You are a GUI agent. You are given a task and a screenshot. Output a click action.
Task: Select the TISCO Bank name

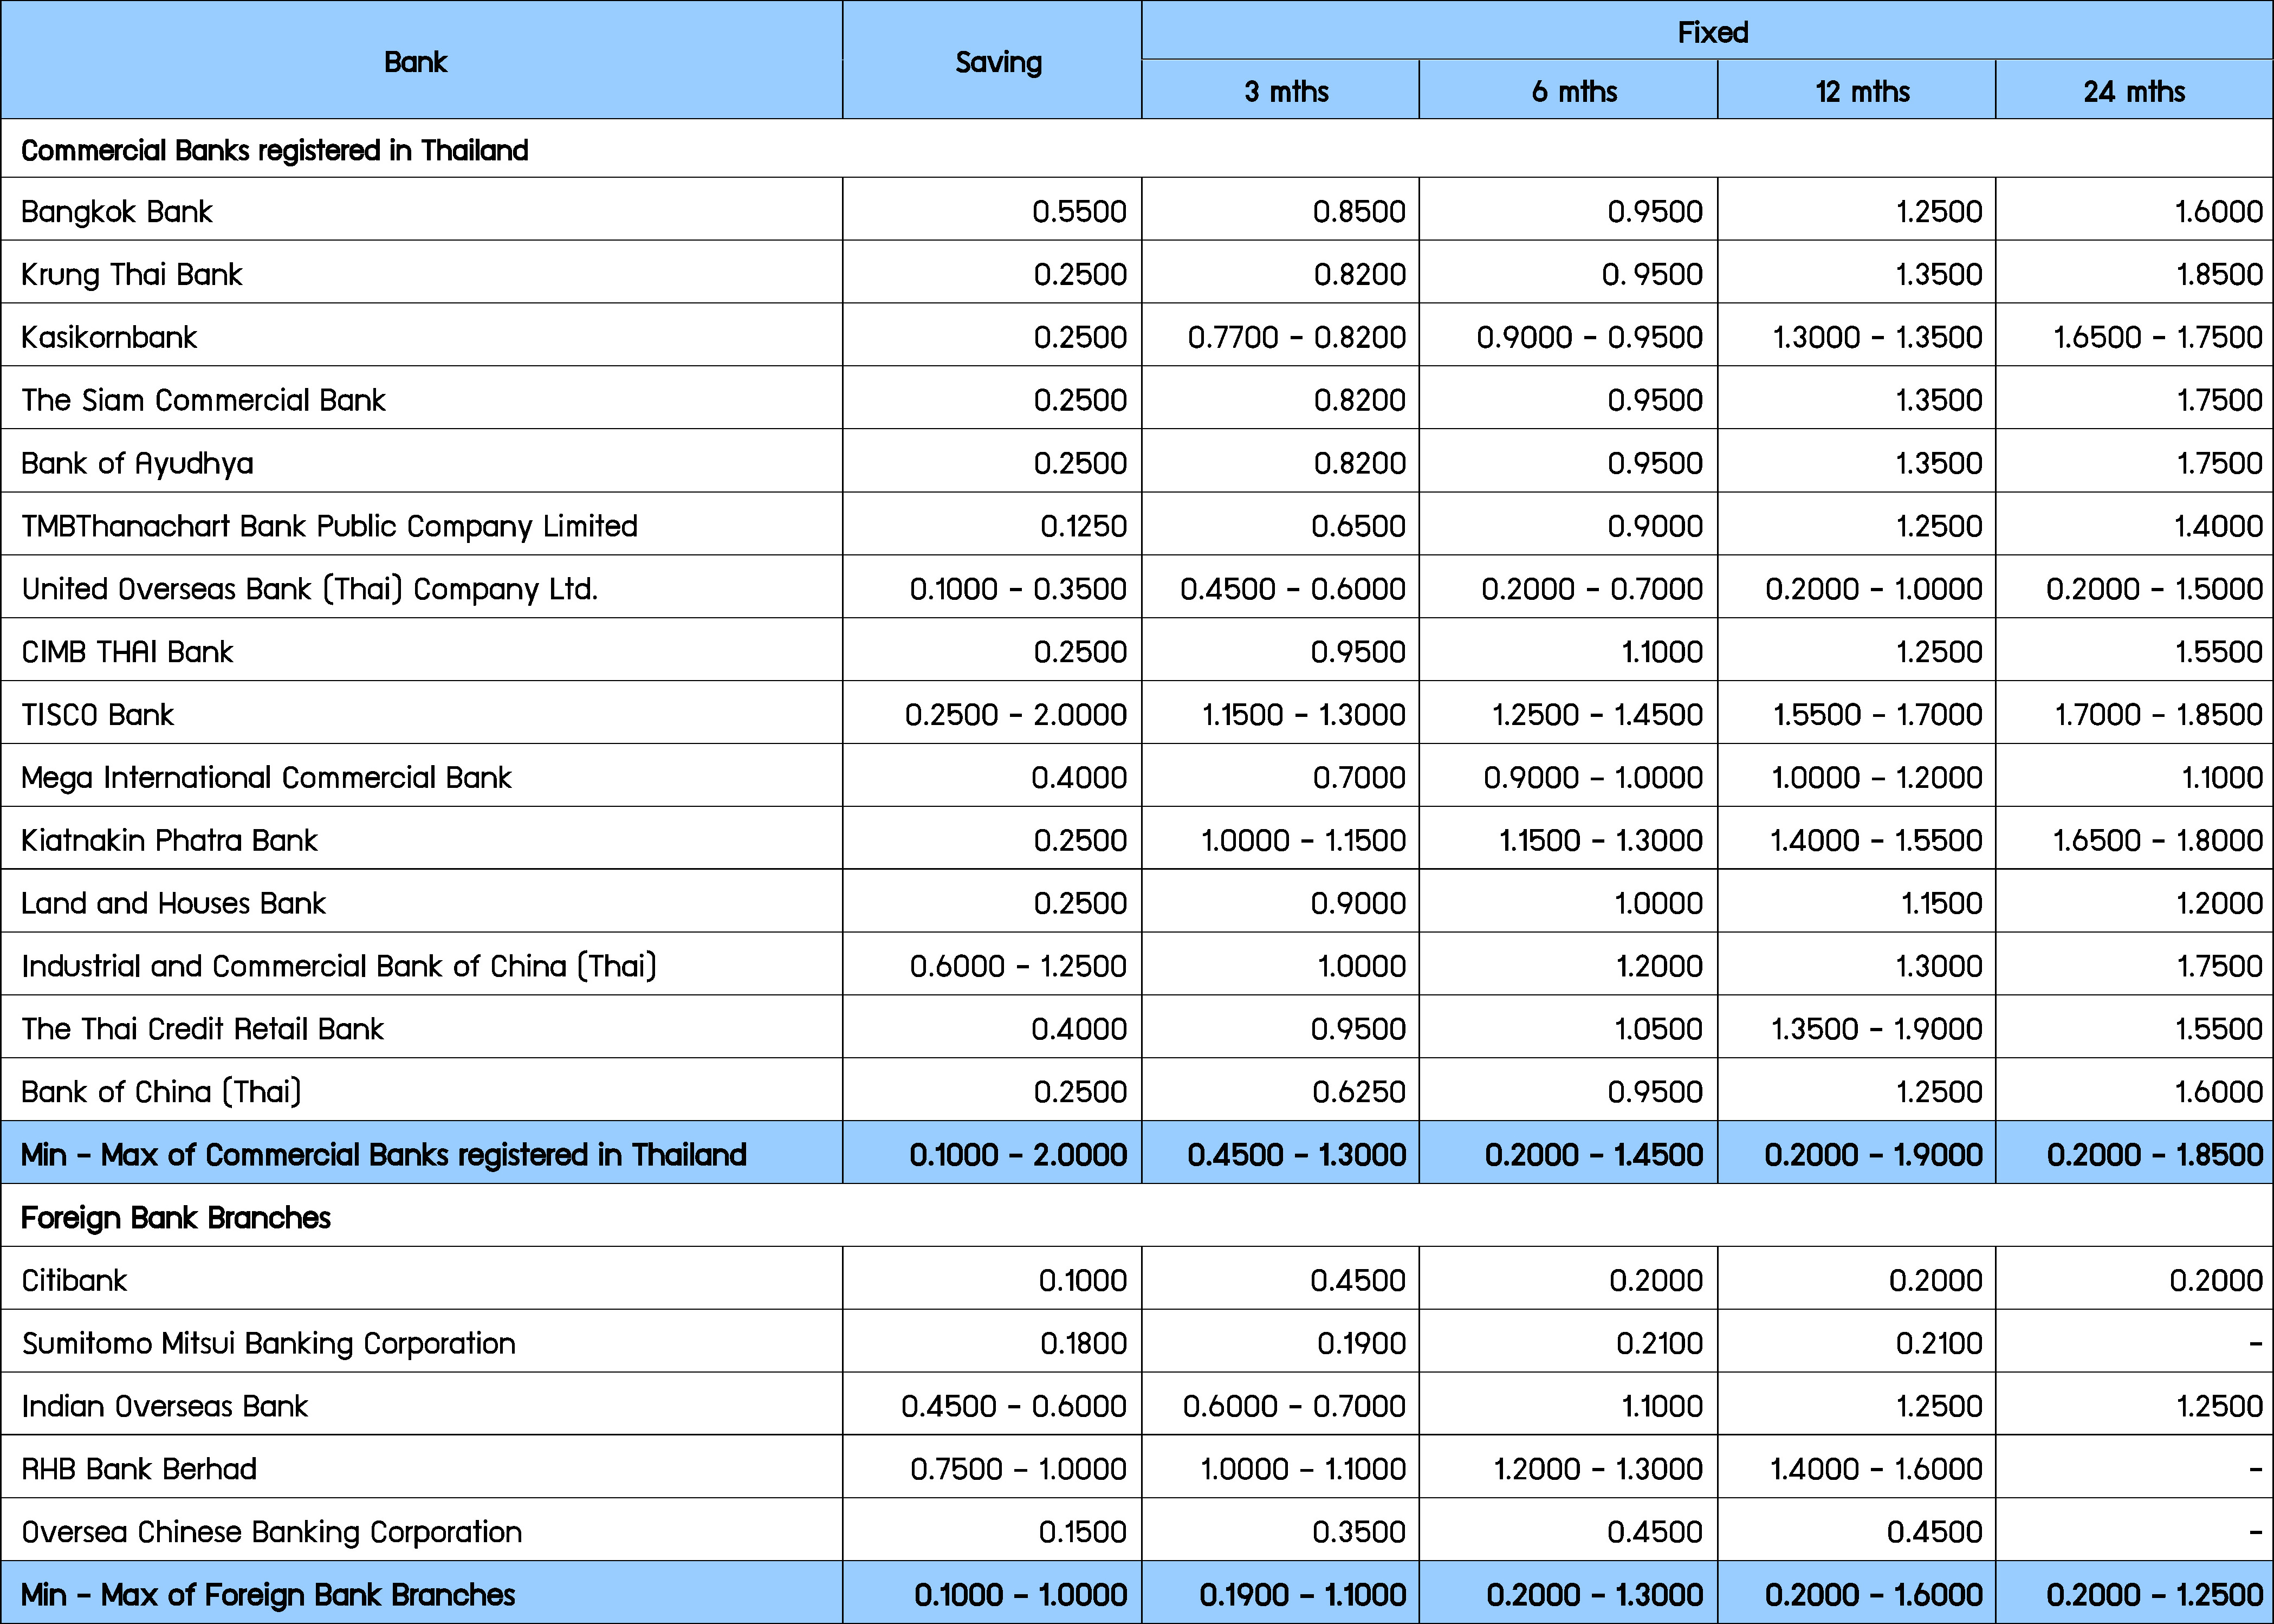[x=98, y=715]
